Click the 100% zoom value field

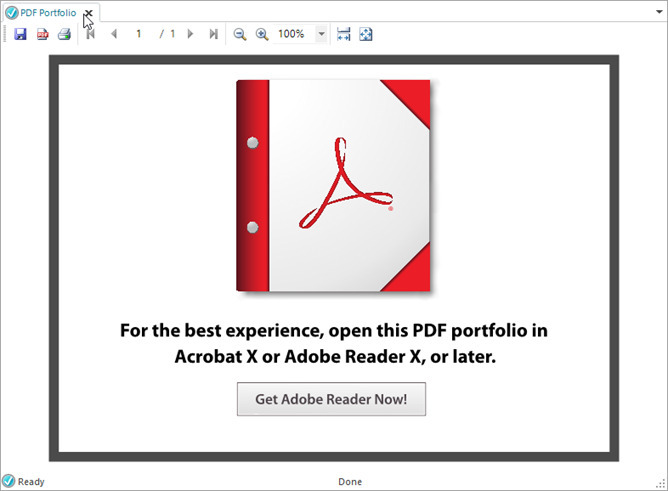(295, 34)
